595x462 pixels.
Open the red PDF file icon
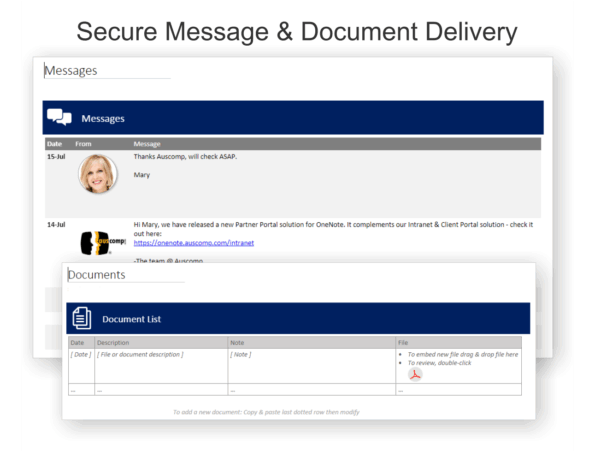[415, 374]
